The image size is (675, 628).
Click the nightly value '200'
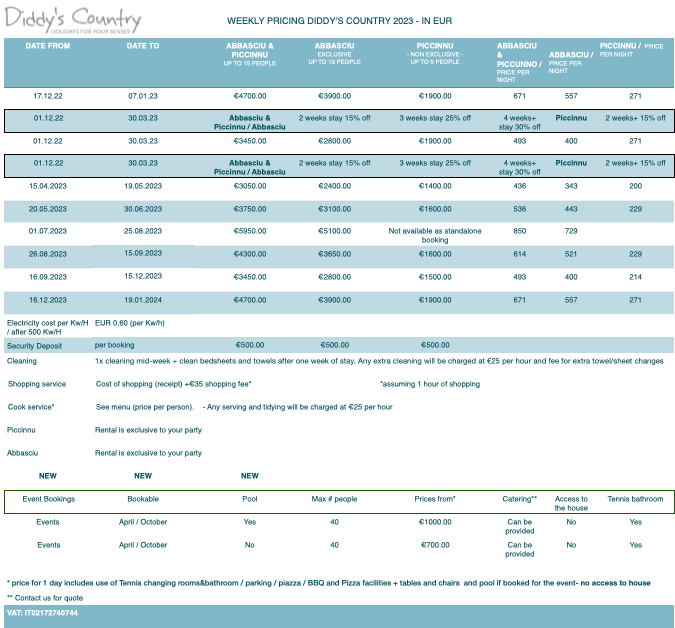(635, 186)
